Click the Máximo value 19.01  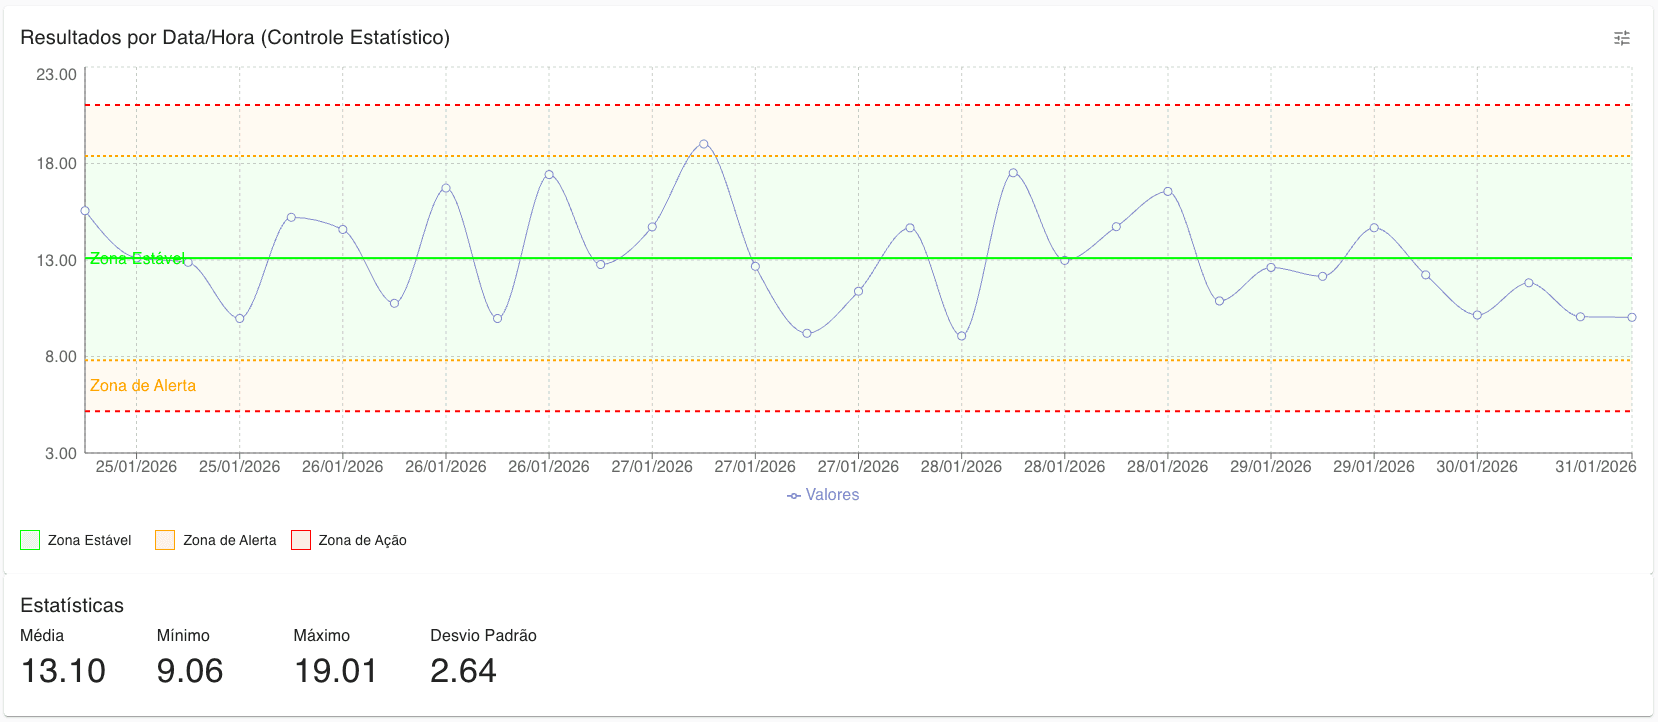[336, 671]
